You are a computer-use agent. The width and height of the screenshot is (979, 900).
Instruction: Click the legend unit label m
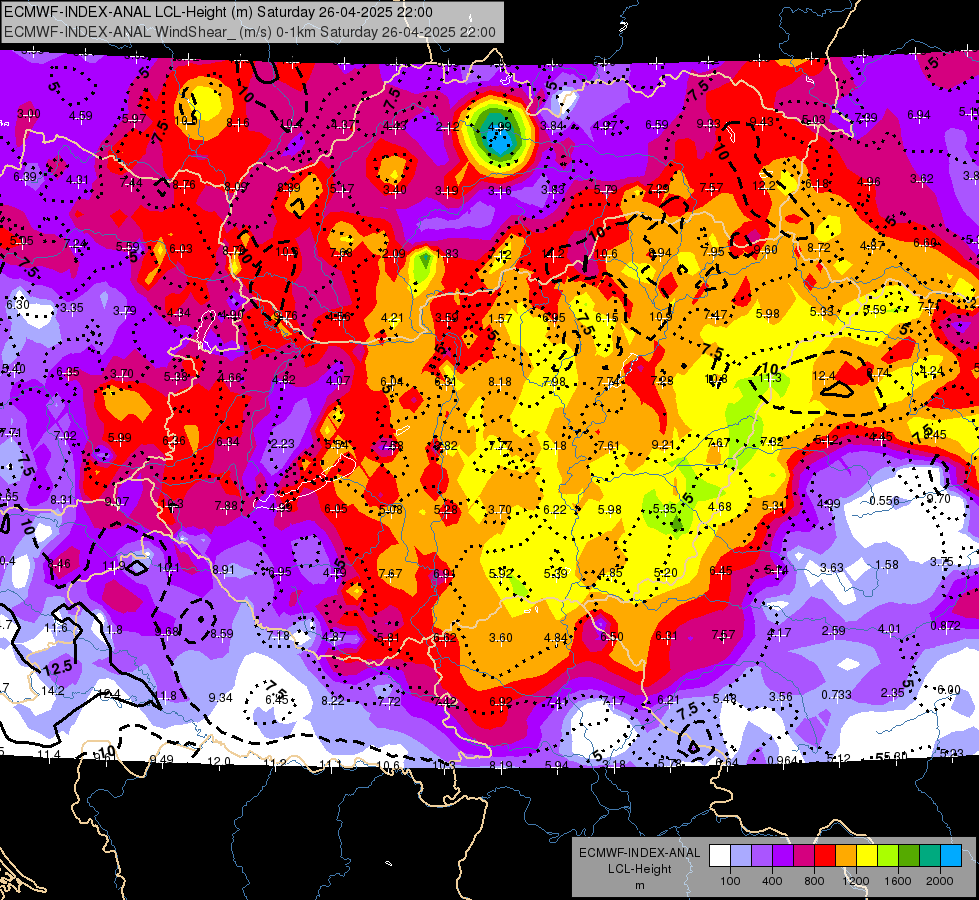tap(640, 885)
